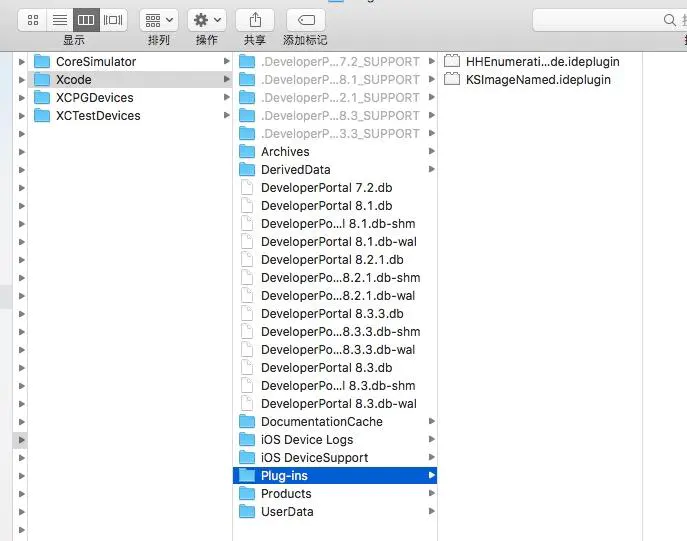The height and width of the screenshot is (541, 687).
Task: Click the arrow beside Products
Action: (x=432, y=493)
